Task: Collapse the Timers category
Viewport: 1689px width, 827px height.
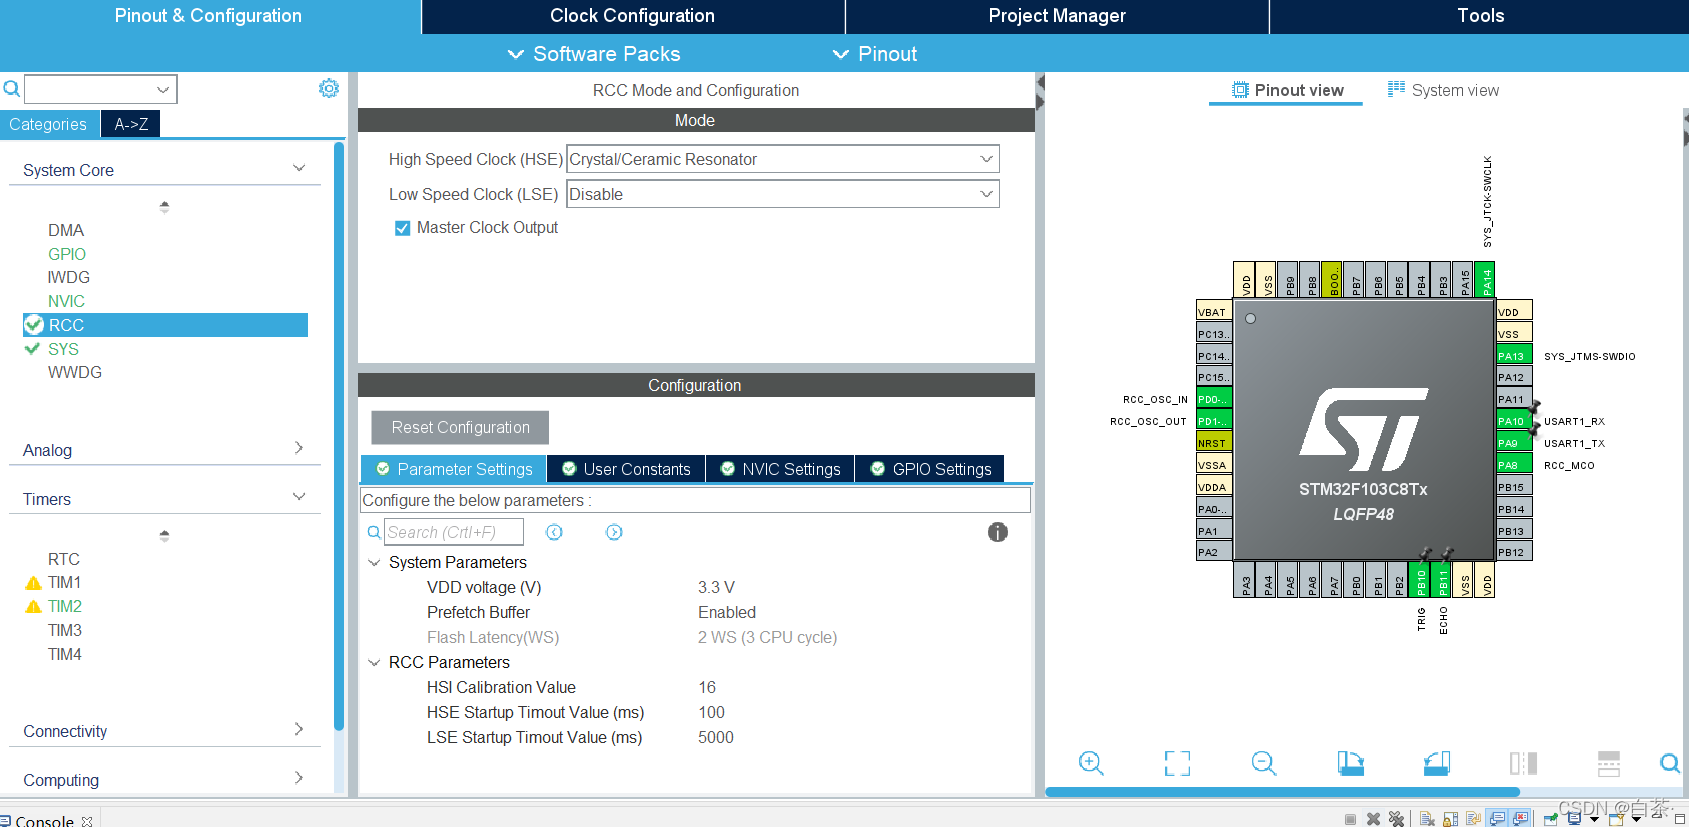Action: pyautogui.click(x=298, y=497)
